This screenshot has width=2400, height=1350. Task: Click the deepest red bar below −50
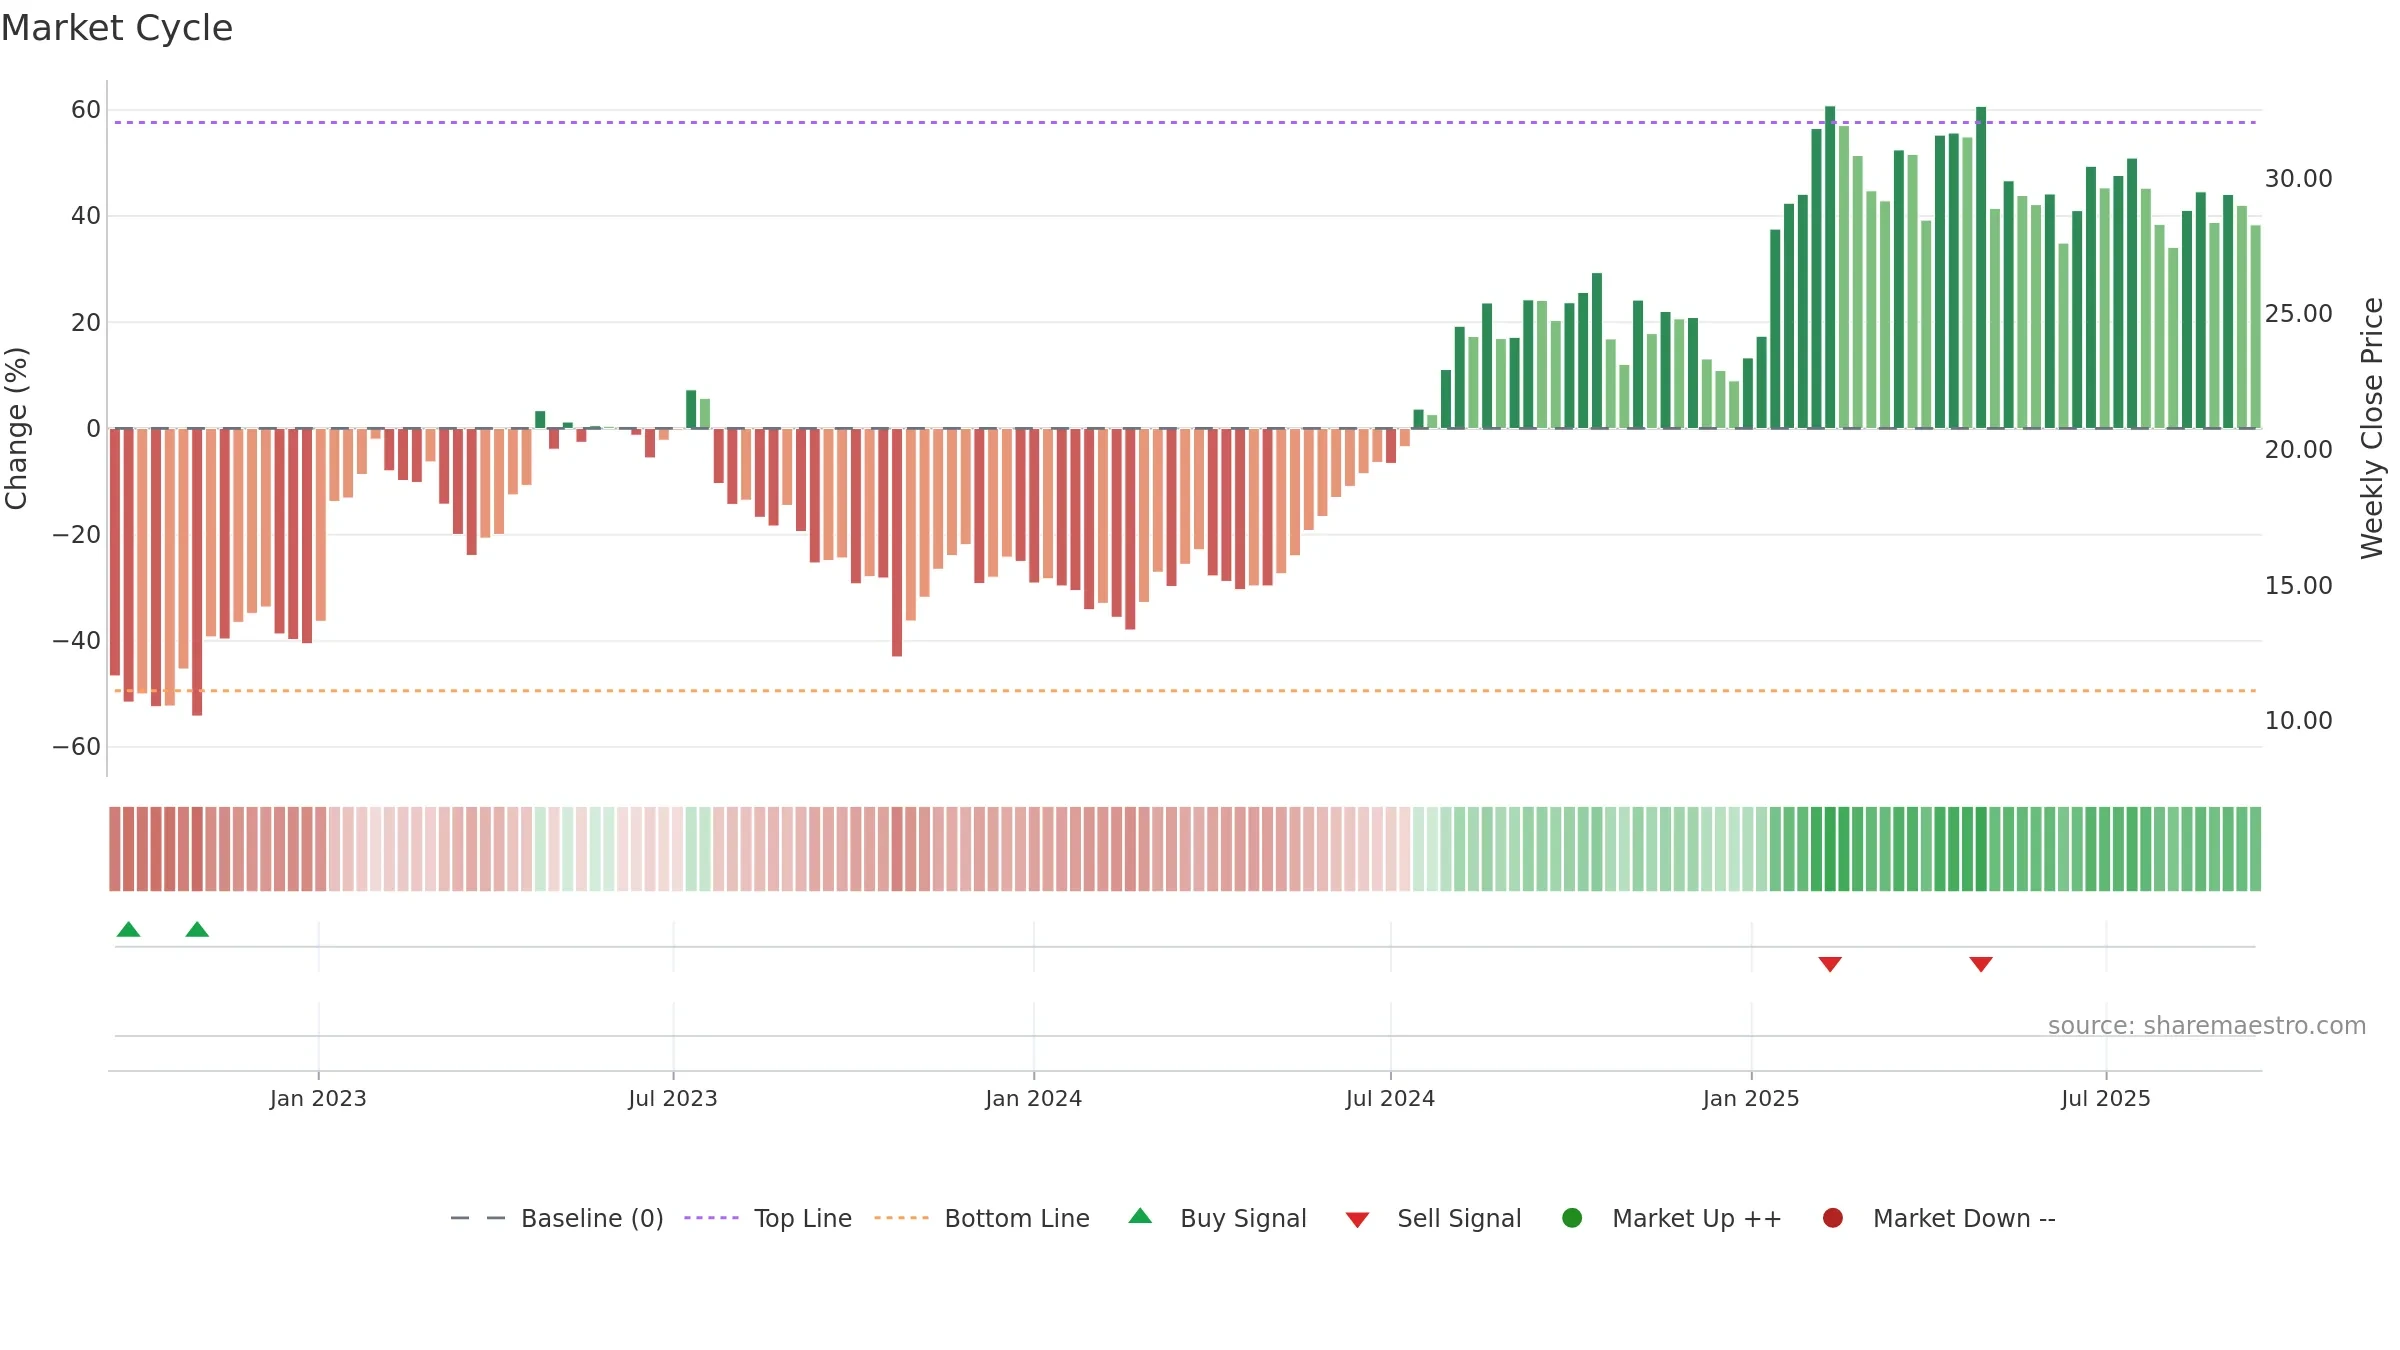tap(197, 572)
